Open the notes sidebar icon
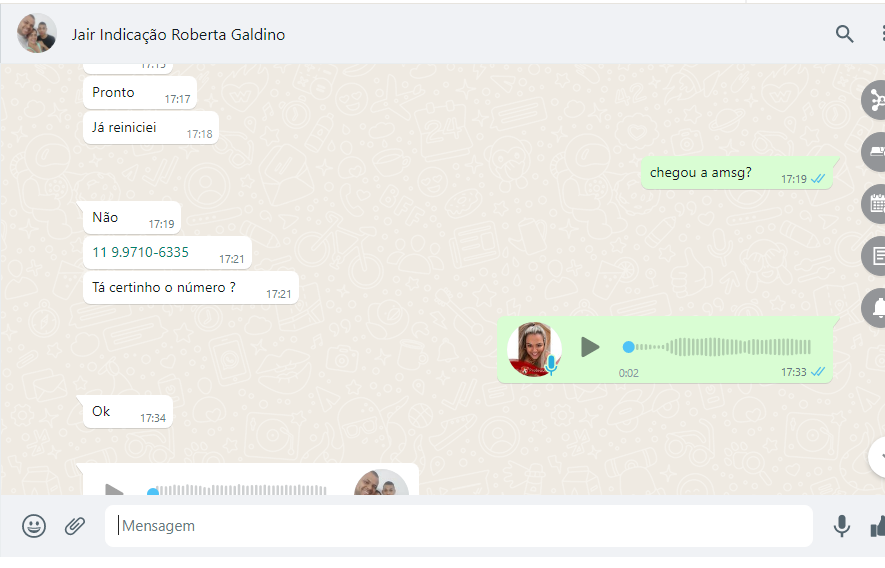Viewport: 885px width, 568px height. (x=877, y=256)
